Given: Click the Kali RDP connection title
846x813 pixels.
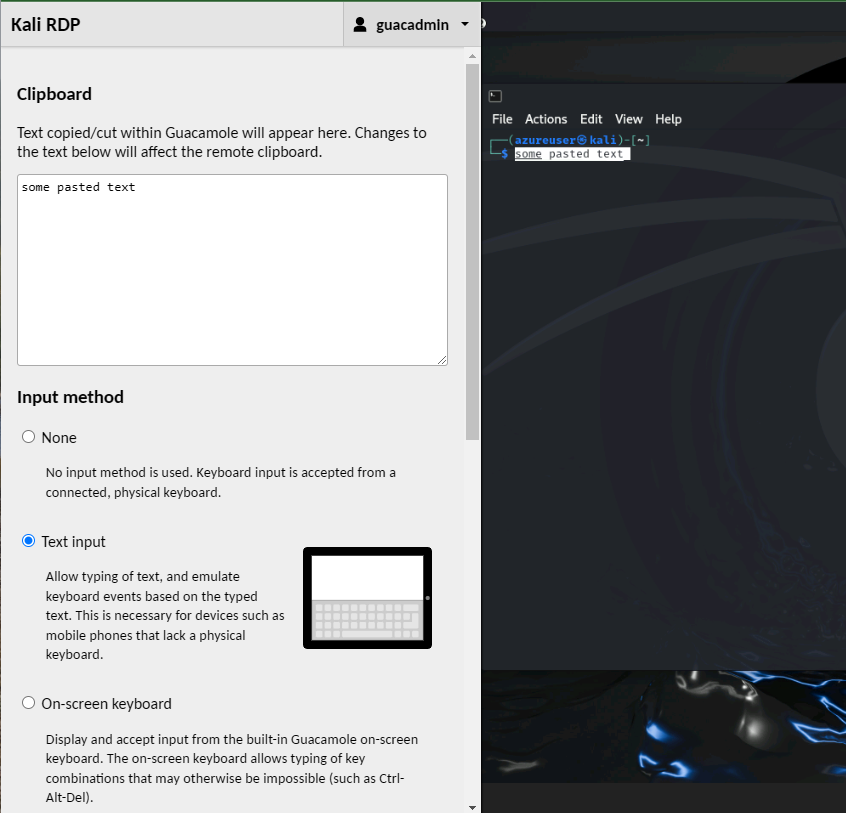Looking at the screenshot, I should pyautogui.click(x=45, y=25).
